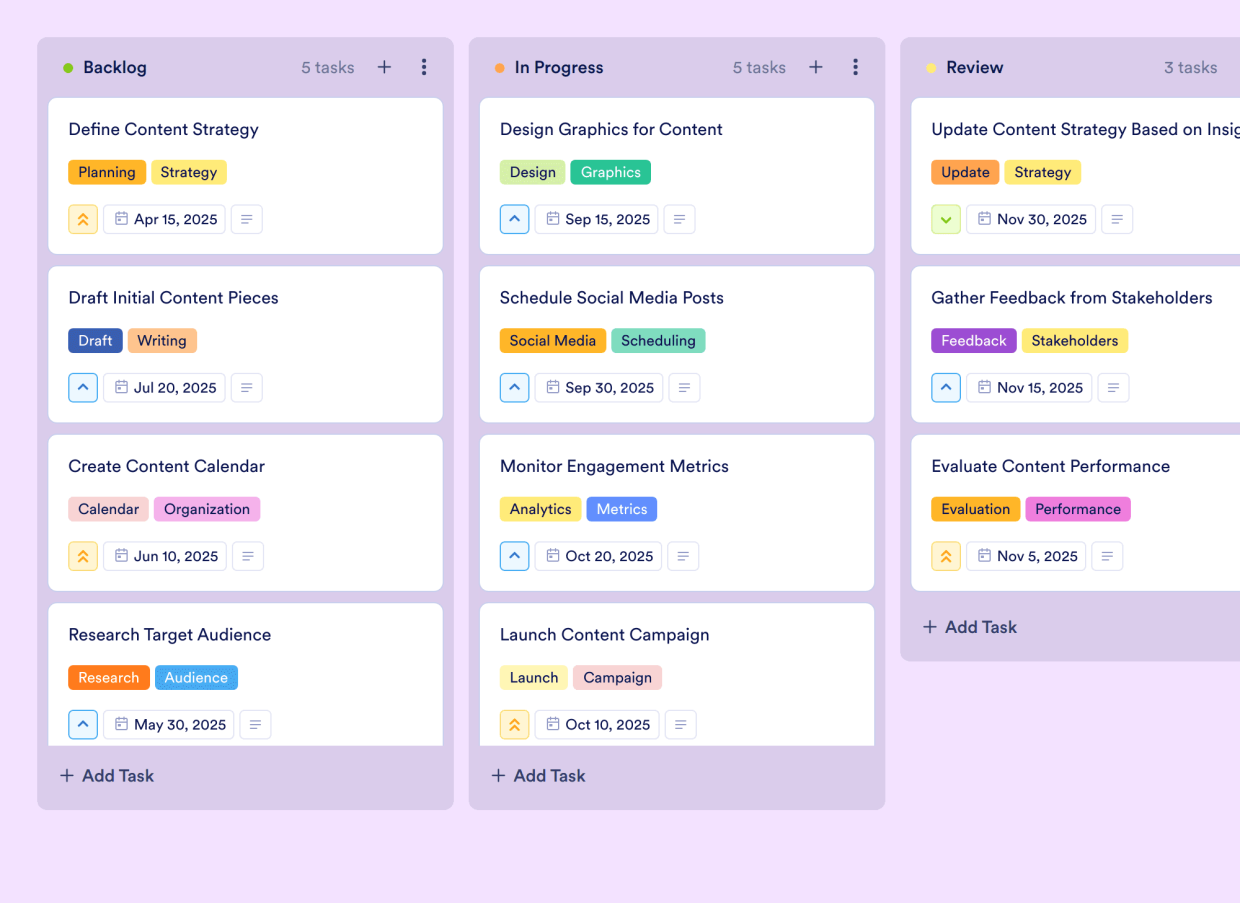
Task: Click the calendar icon on Research Target Audience
Action: tap(121, 724)
